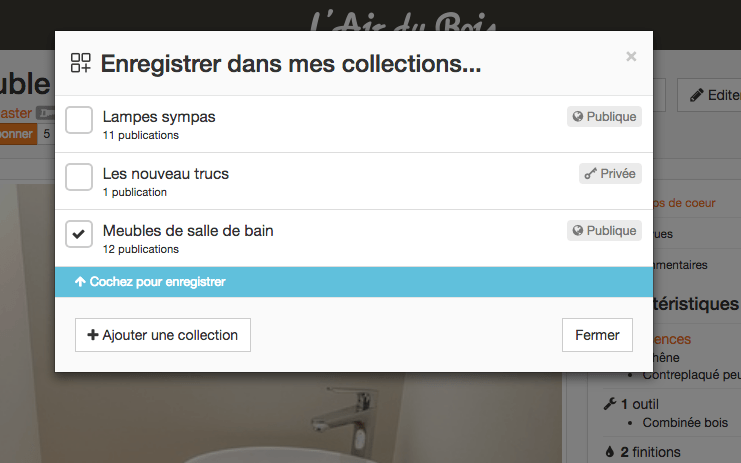Click the key icon on Privée badge
741x463 pixels.
(x=590, y=173)
